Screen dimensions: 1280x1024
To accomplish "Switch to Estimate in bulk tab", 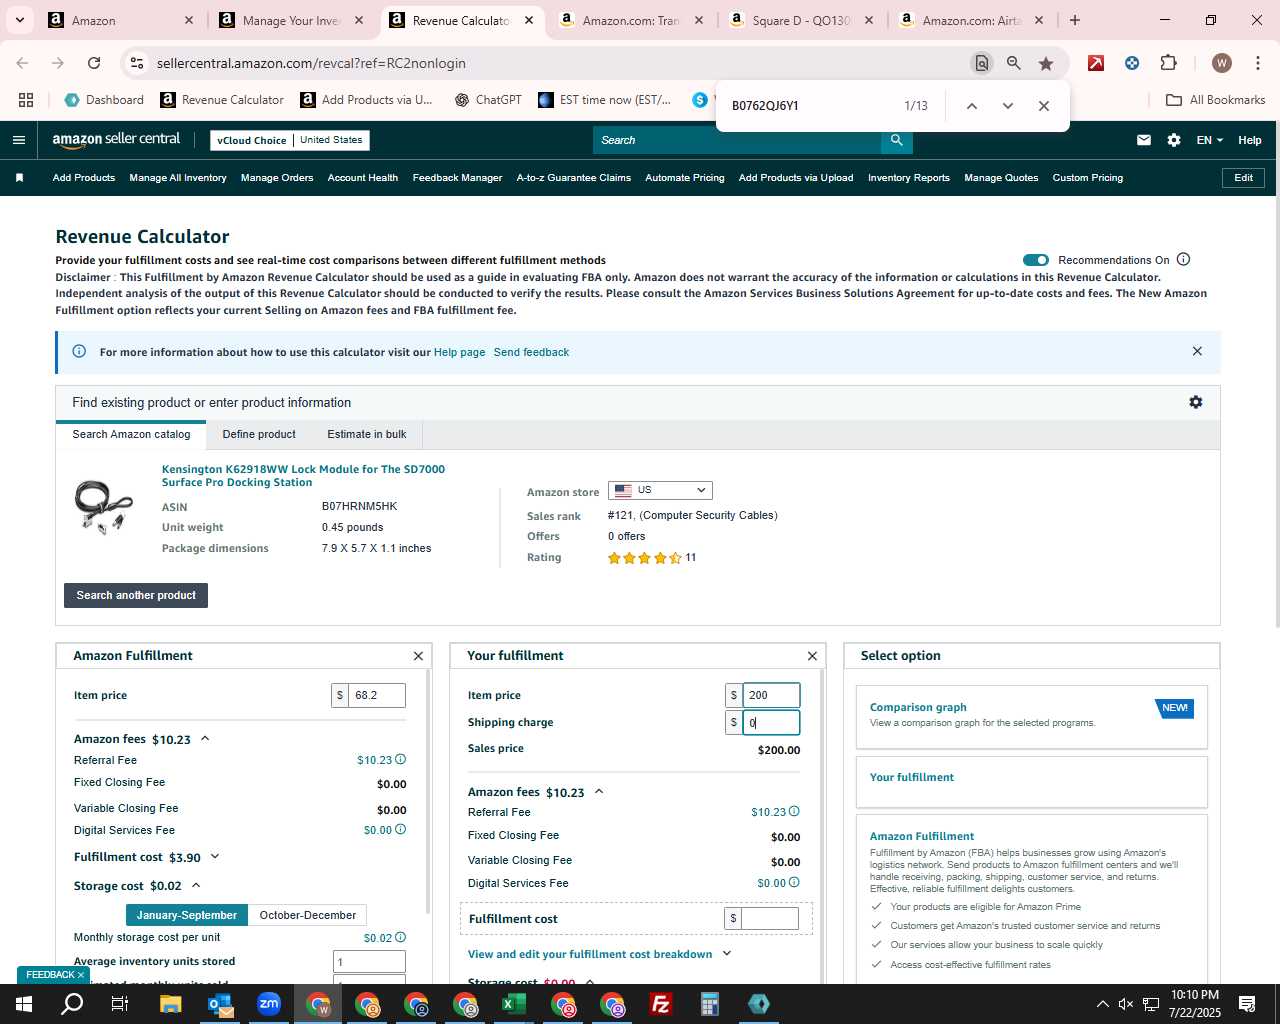I will tap(367, 434).
